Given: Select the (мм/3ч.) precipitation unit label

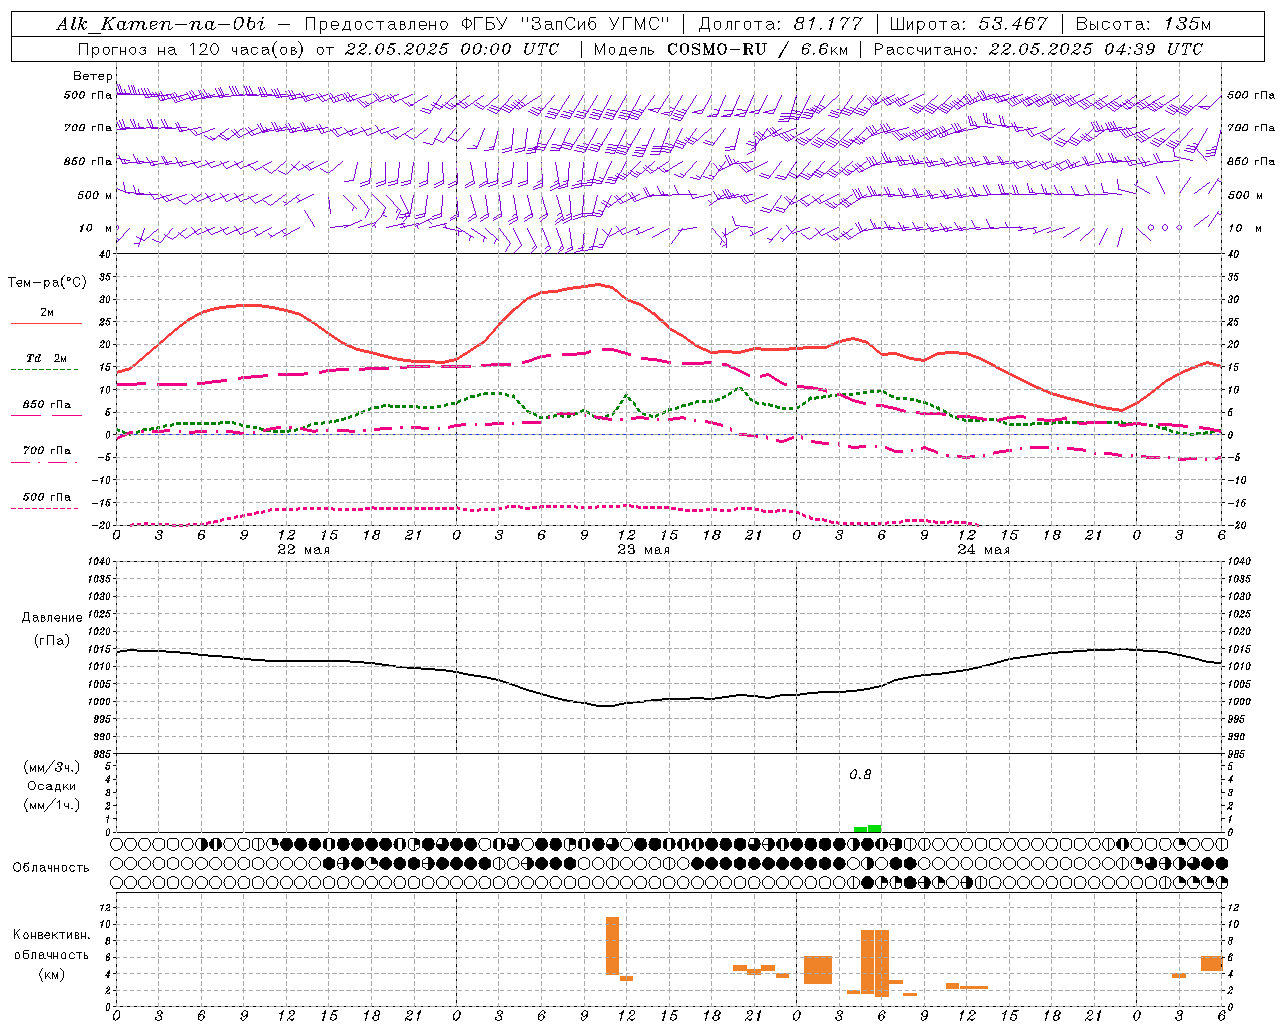Looking at the screenshot, I should coord(51,767).
